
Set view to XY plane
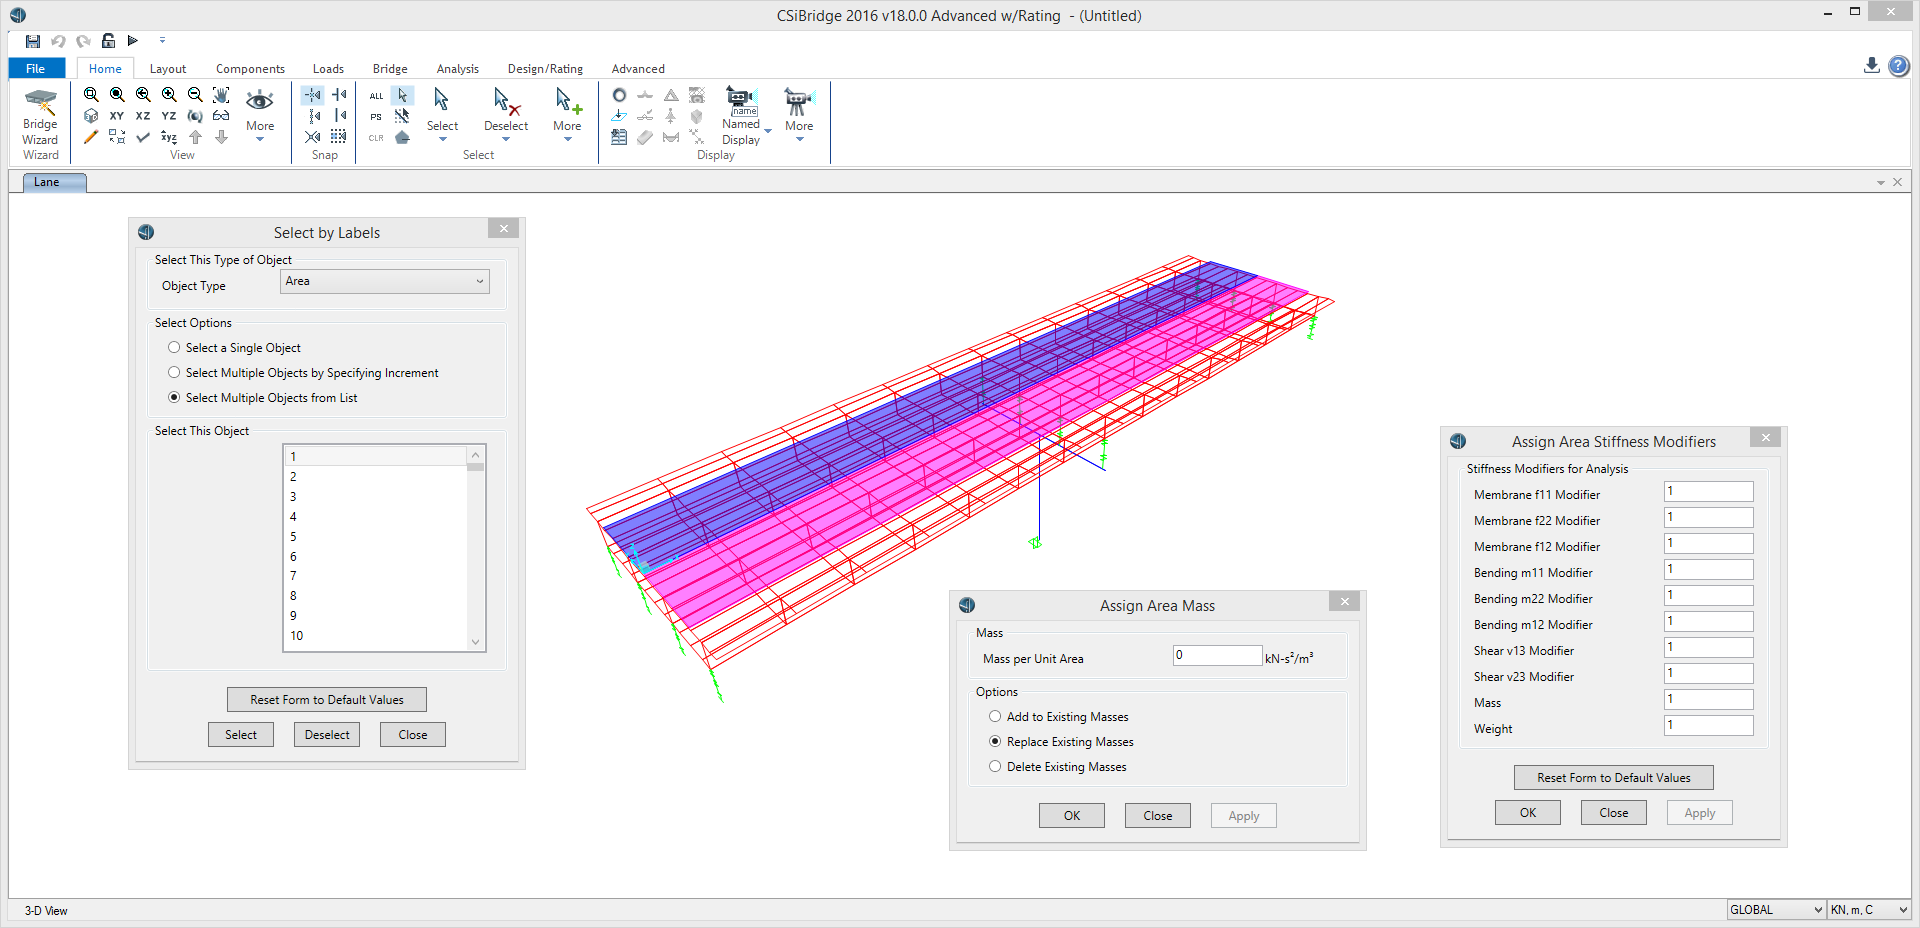pyautogui.click(x=117, y=116)
